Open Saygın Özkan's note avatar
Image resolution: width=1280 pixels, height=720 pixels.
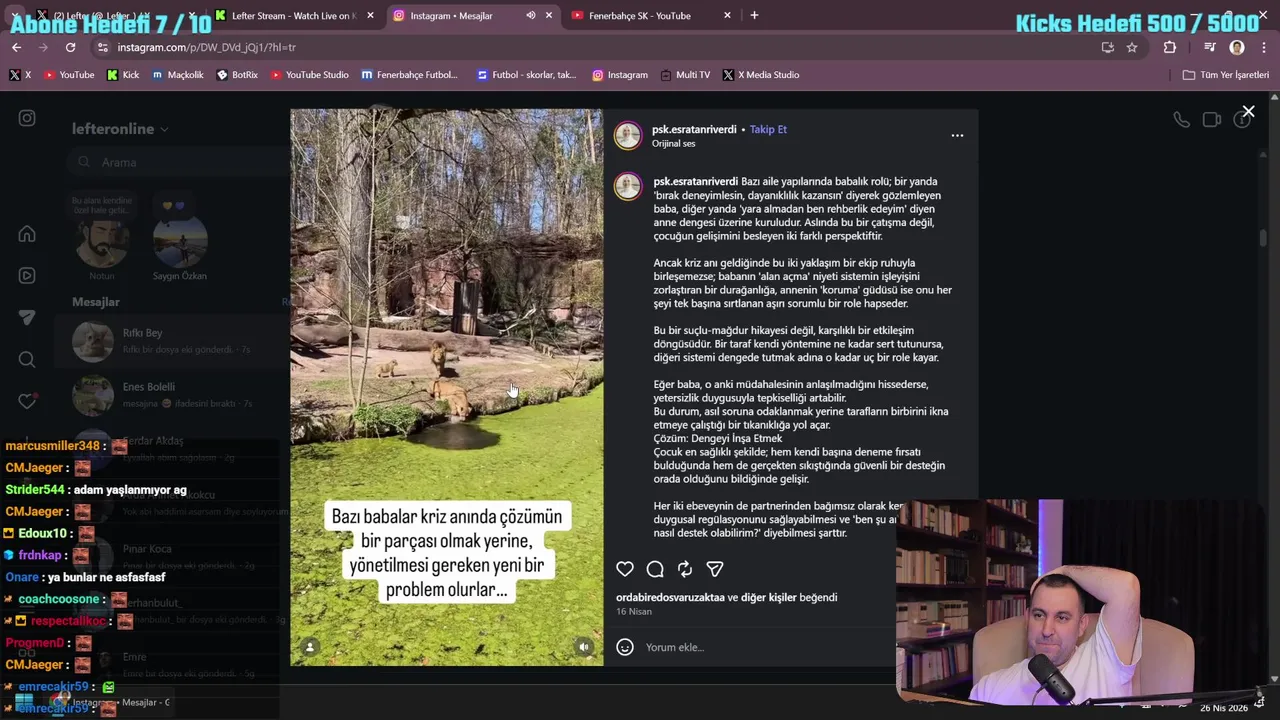coord(180,241)
